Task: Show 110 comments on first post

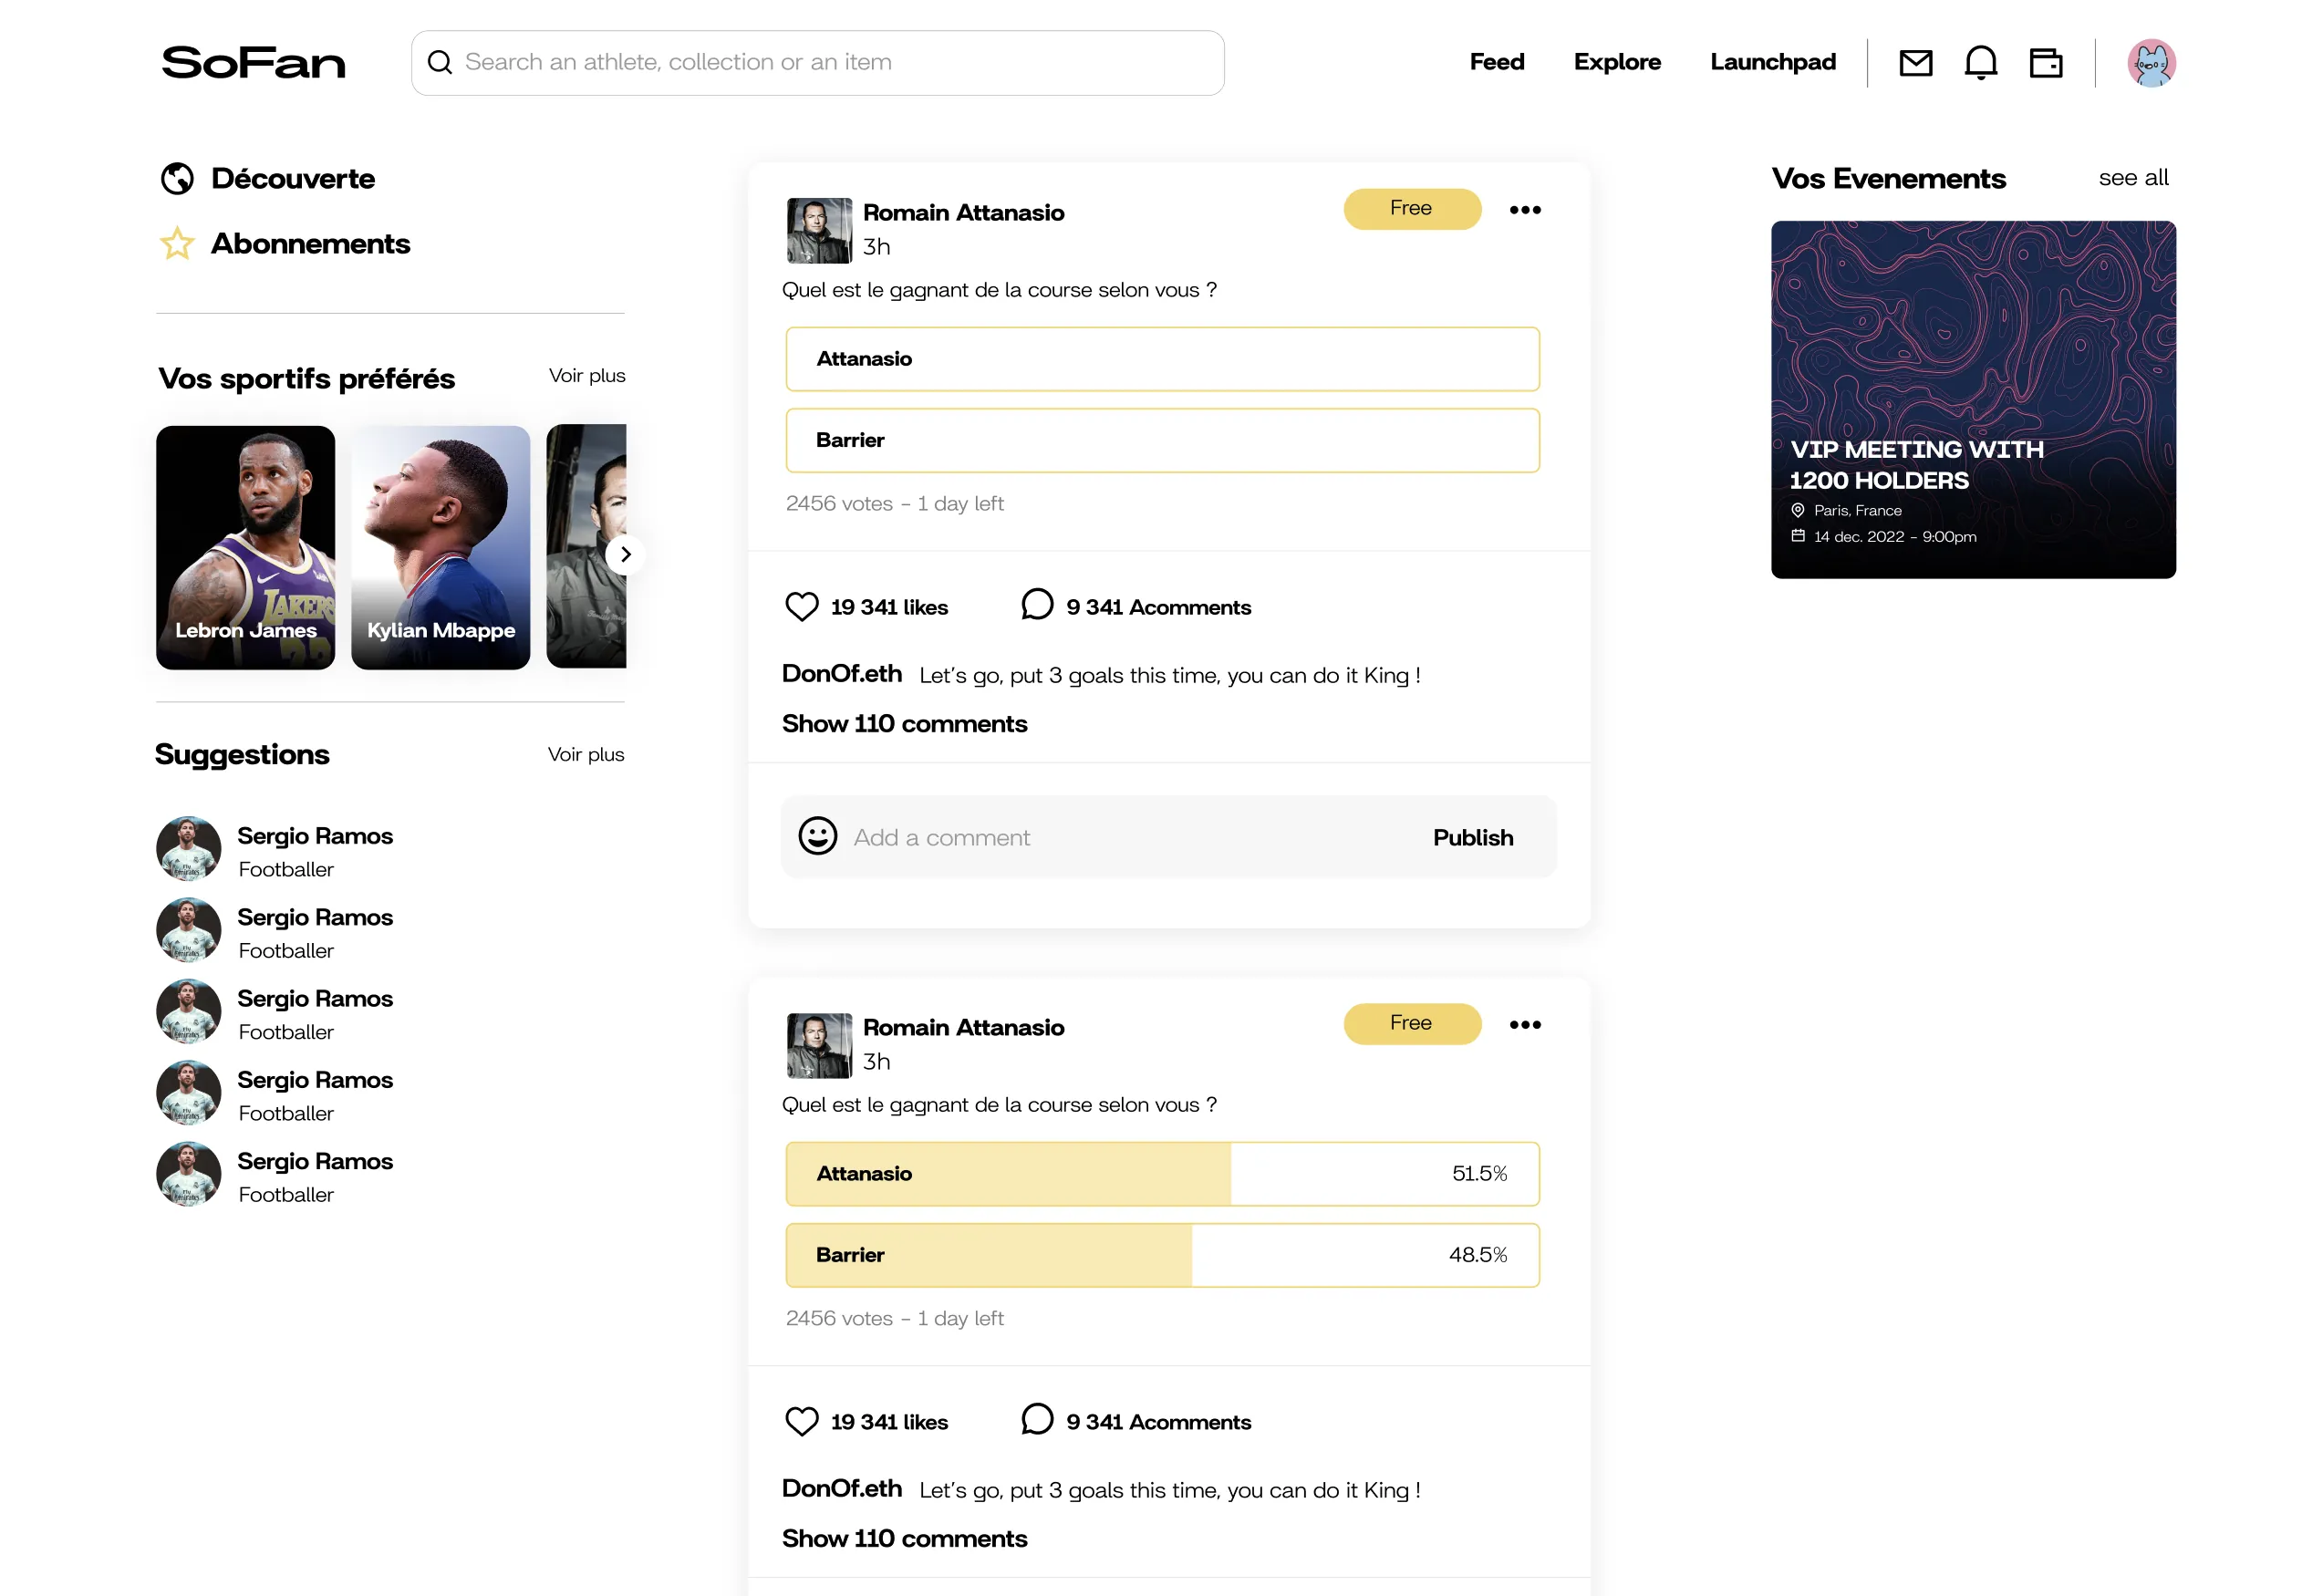Action: pos(904,724)
